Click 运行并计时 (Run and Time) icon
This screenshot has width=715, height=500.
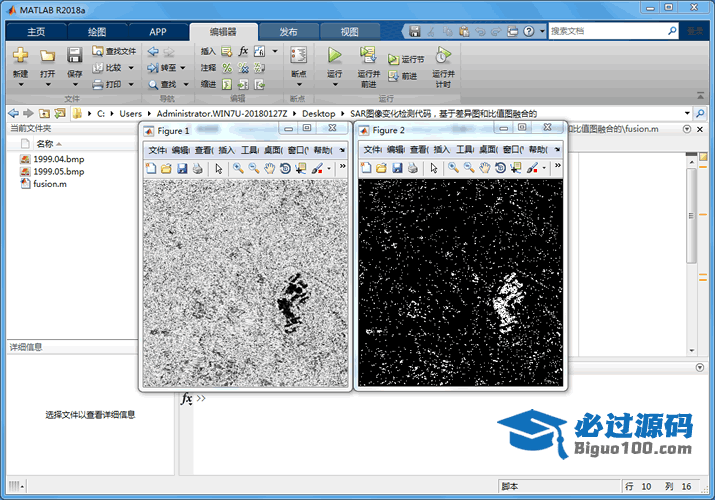[x=443, y=55]
